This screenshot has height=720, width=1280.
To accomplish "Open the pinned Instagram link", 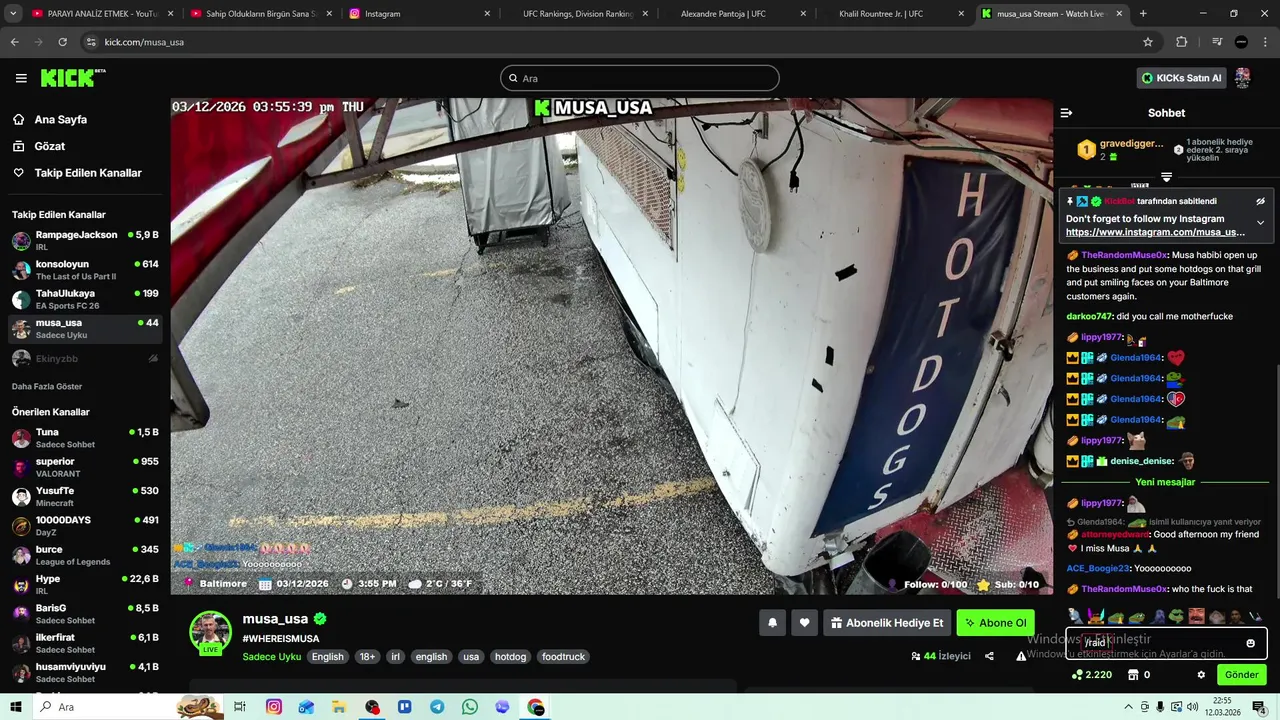I will point(1155,232).
